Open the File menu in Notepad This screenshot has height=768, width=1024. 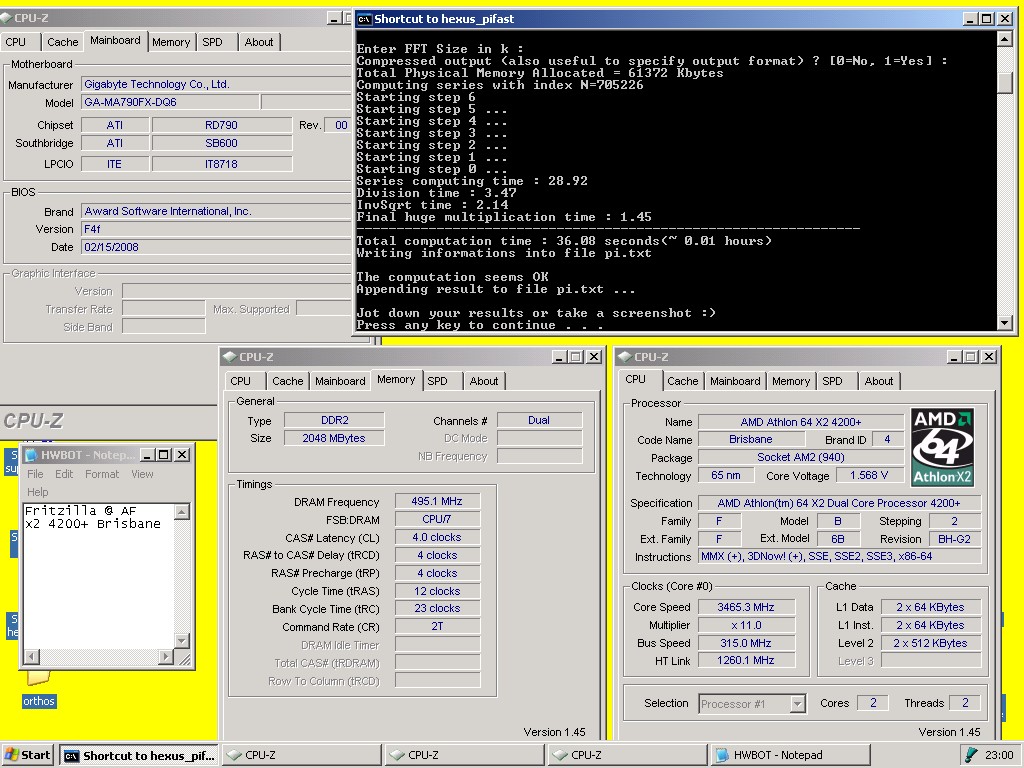click(35, 474)
